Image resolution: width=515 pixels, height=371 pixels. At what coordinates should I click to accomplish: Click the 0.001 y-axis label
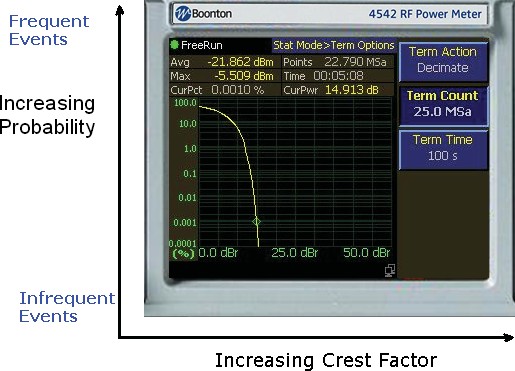[185, 222]
